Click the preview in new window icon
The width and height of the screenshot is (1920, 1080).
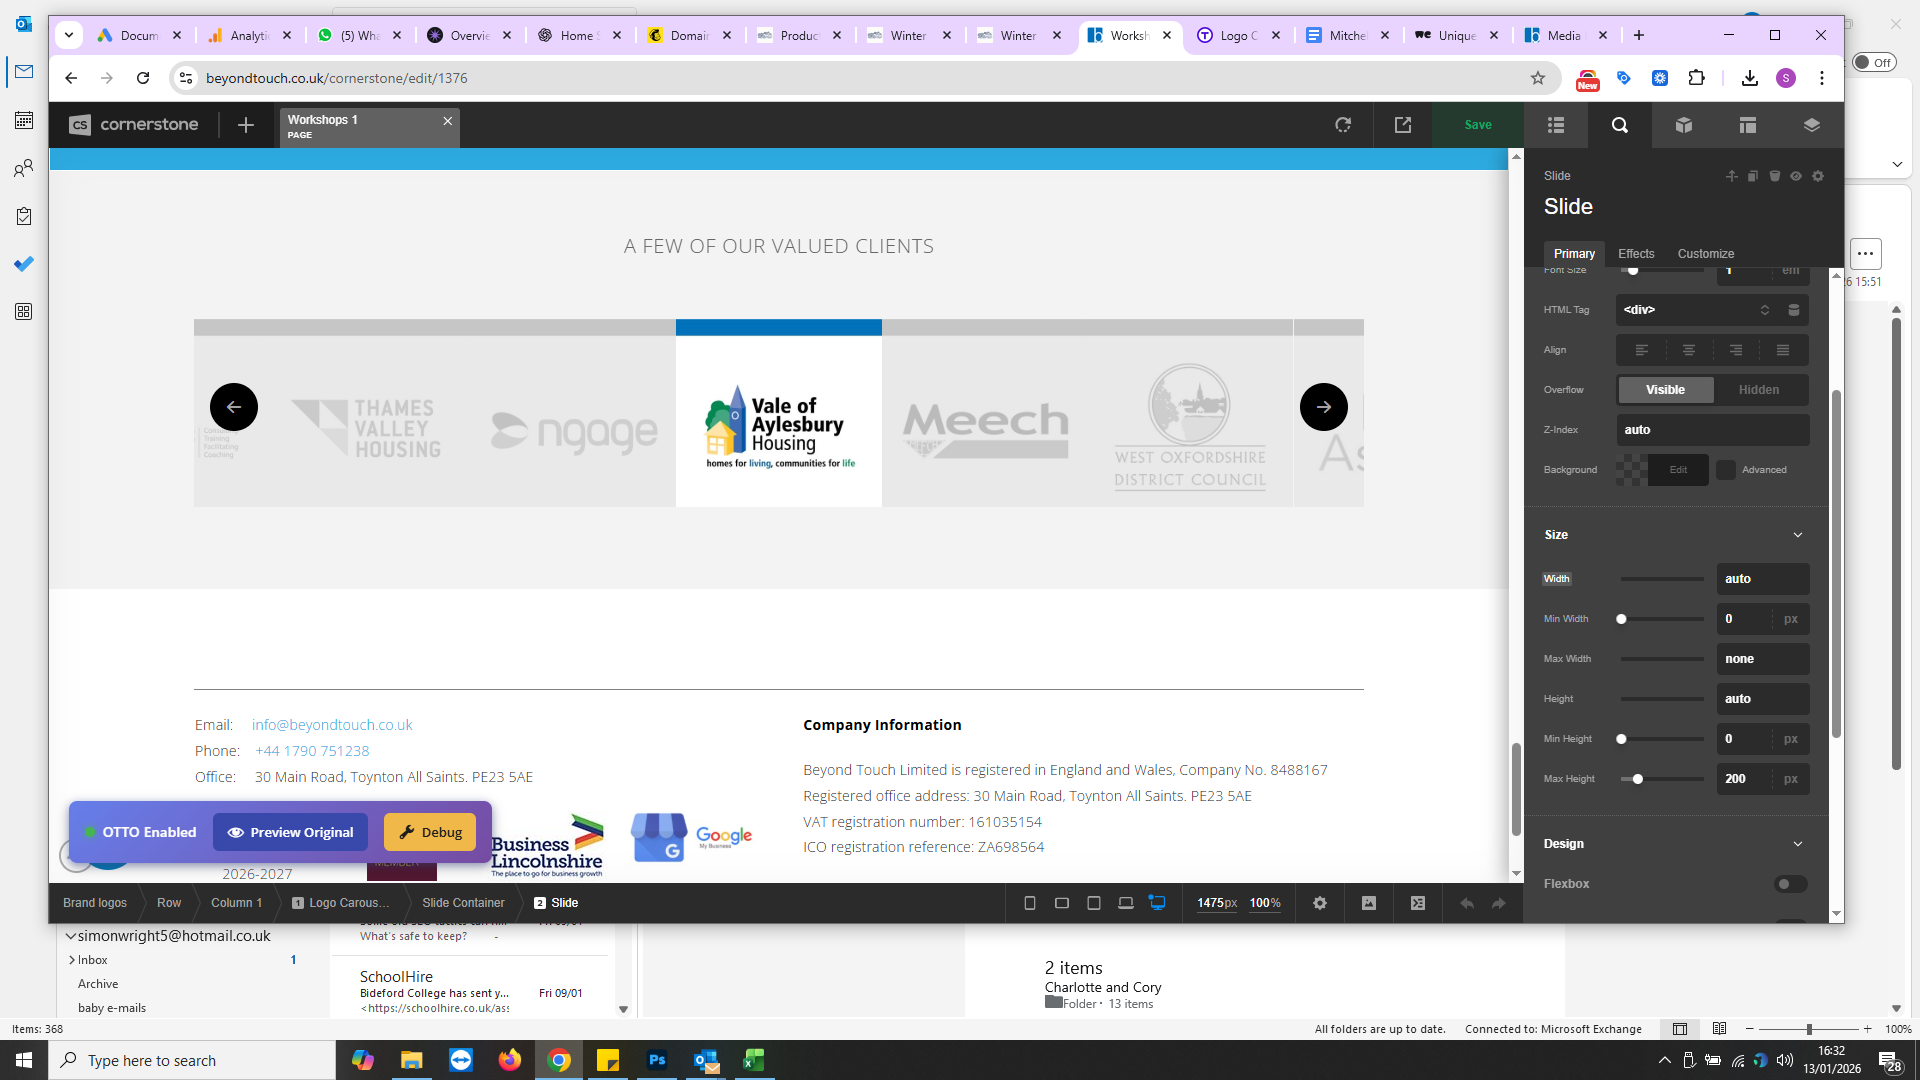1402,125
